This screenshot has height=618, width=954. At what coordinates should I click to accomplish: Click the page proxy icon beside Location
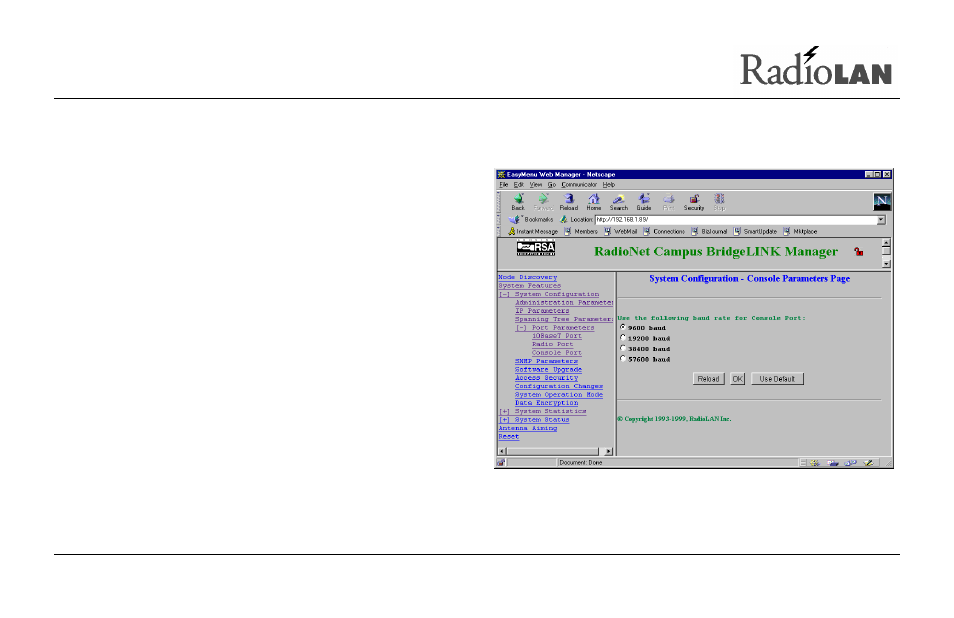point(563,220)
